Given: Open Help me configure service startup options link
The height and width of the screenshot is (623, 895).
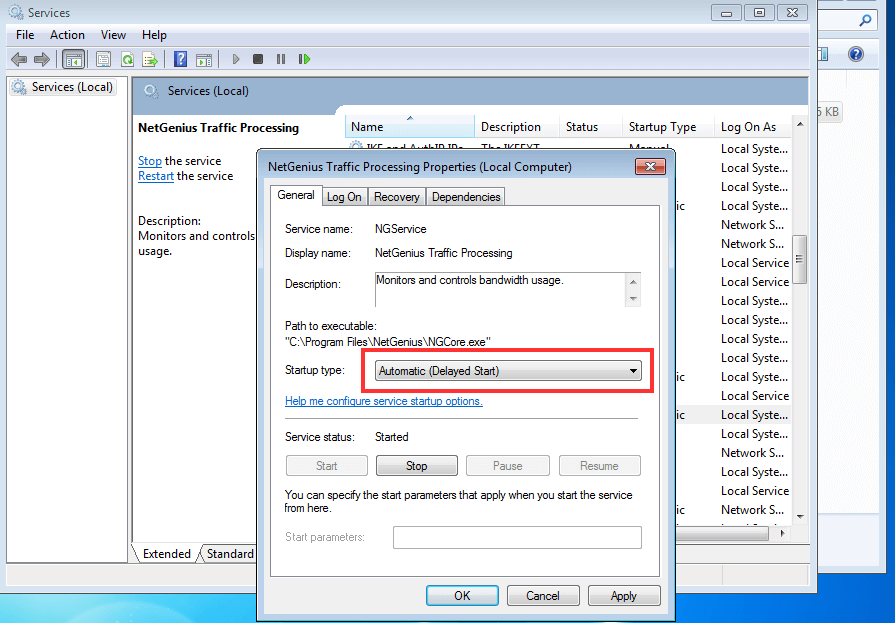Looking at the screenshot, I should coord(384,401).
